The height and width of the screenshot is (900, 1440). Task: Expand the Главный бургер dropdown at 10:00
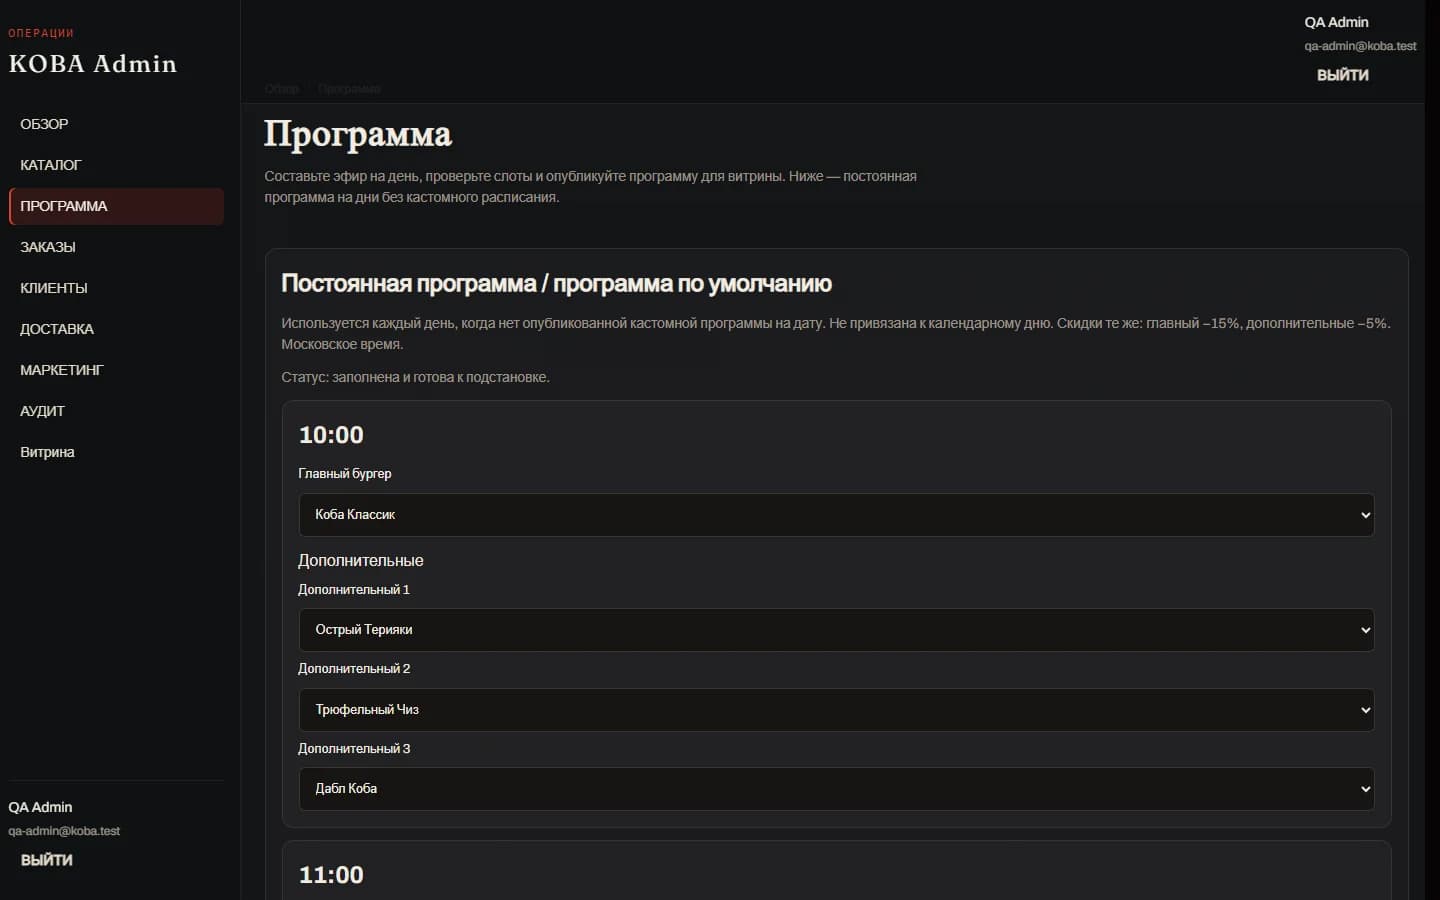coord(836,515)
